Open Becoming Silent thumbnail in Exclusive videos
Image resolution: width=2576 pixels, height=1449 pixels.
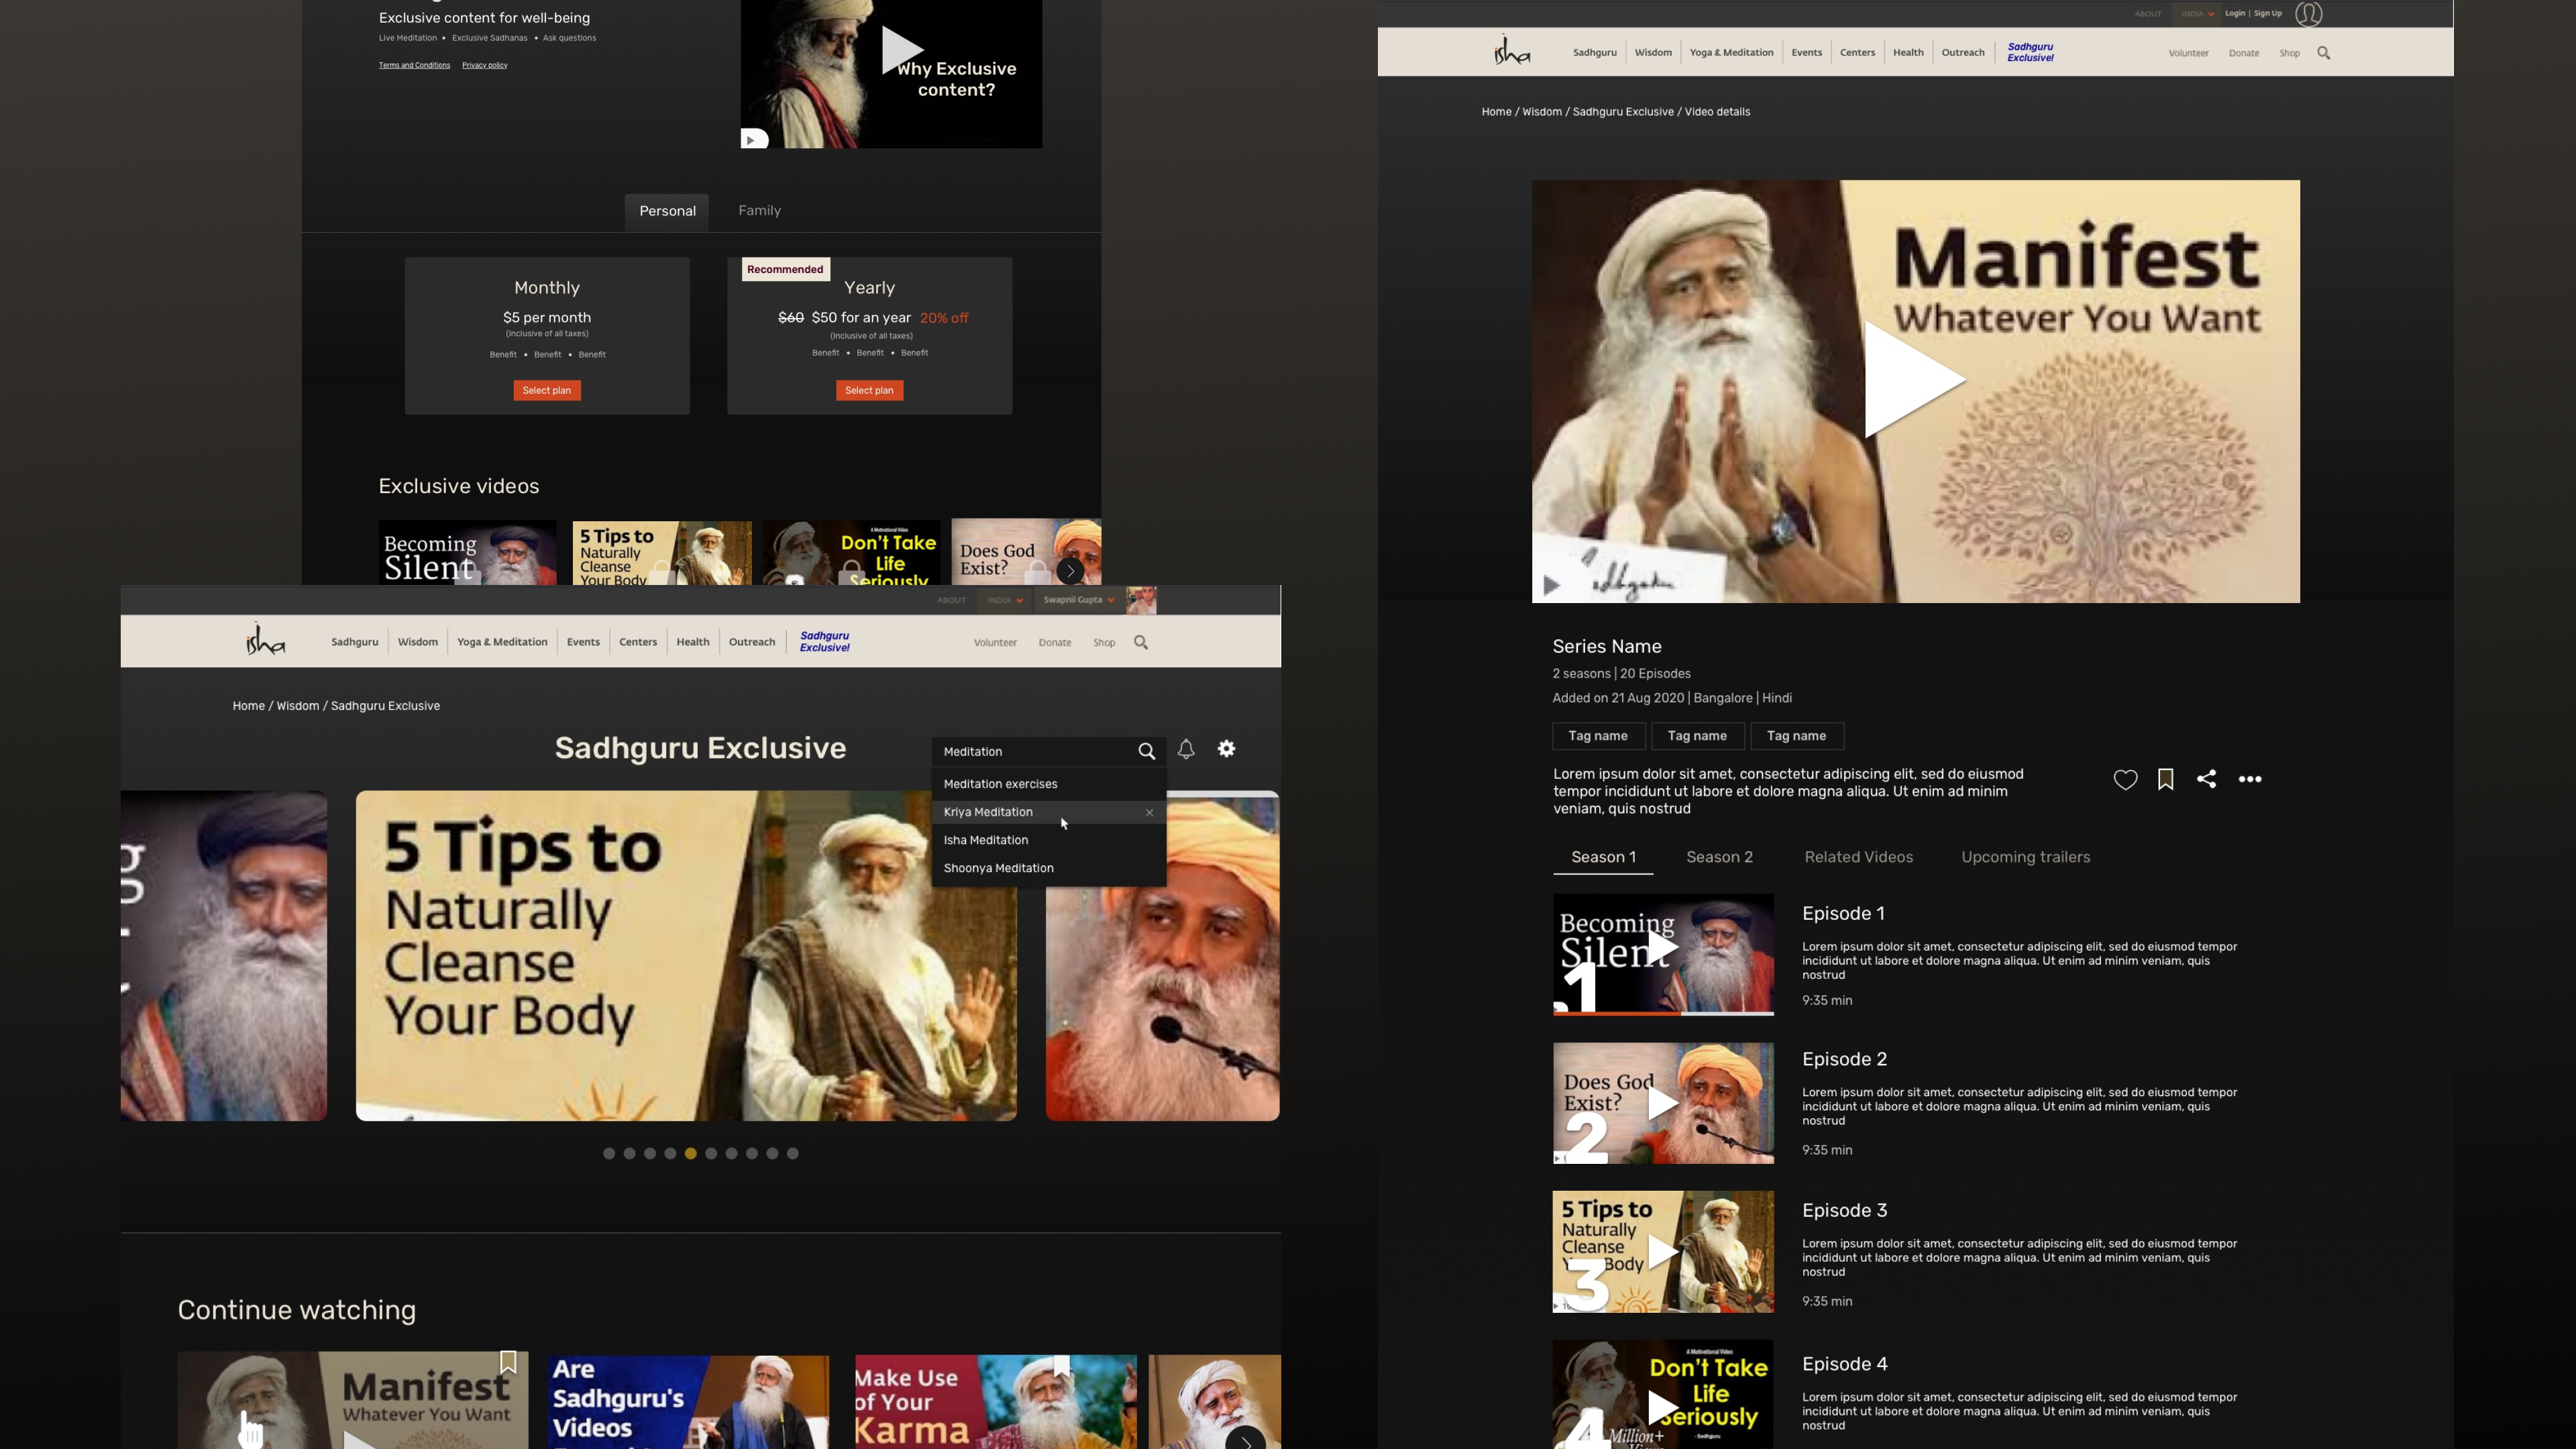tap(467, 552)
